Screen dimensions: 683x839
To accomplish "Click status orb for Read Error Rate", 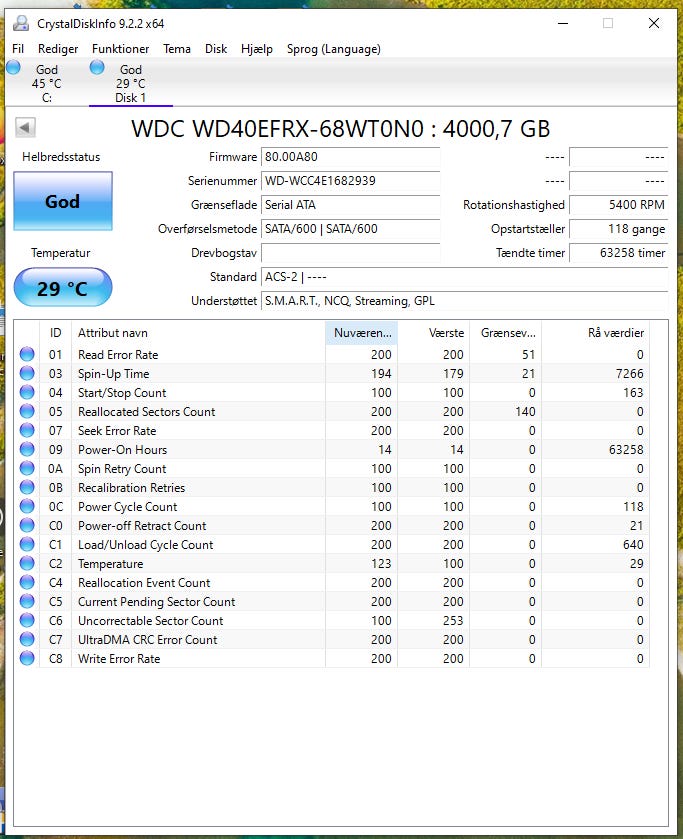I will tap(27, 354).
